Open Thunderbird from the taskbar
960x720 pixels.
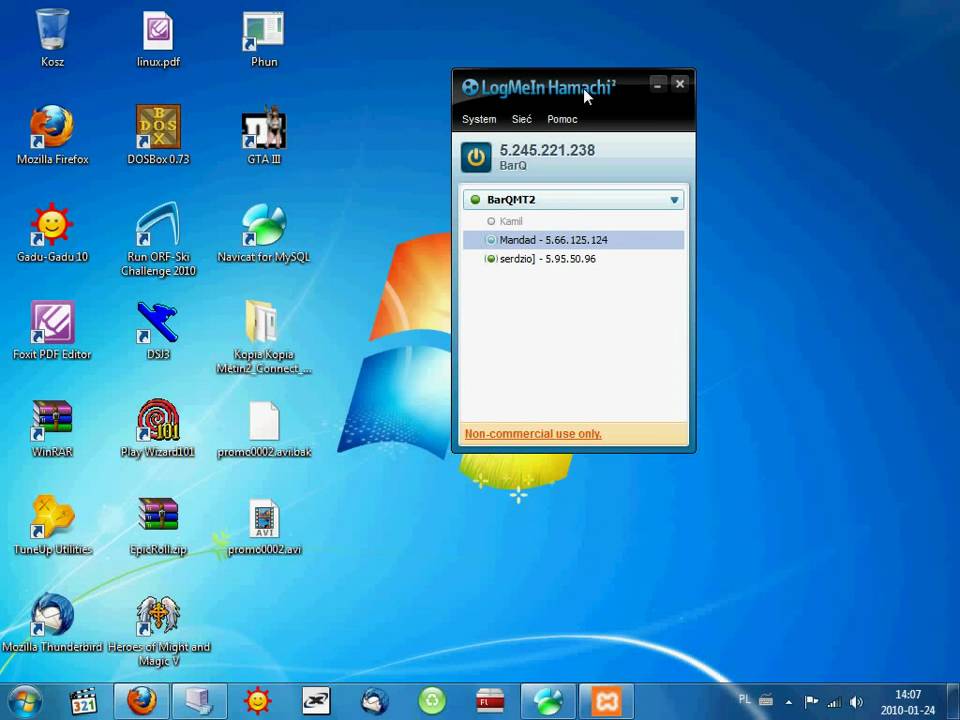374,702
